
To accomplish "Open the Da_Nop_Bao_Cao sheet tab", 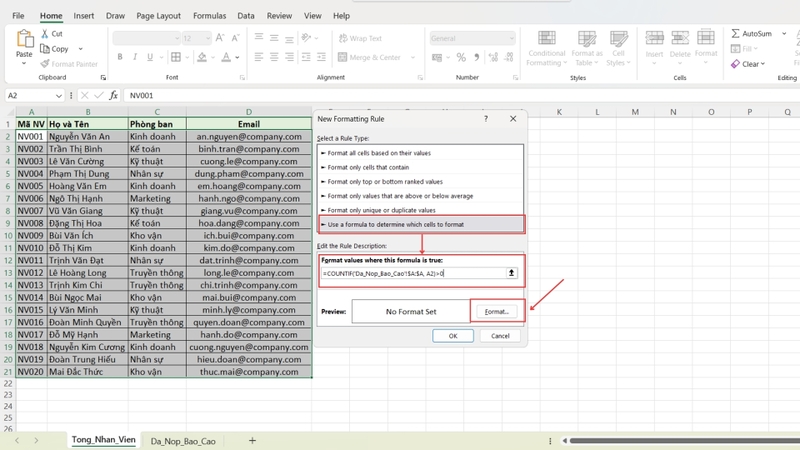I will (x=183, y=441).
